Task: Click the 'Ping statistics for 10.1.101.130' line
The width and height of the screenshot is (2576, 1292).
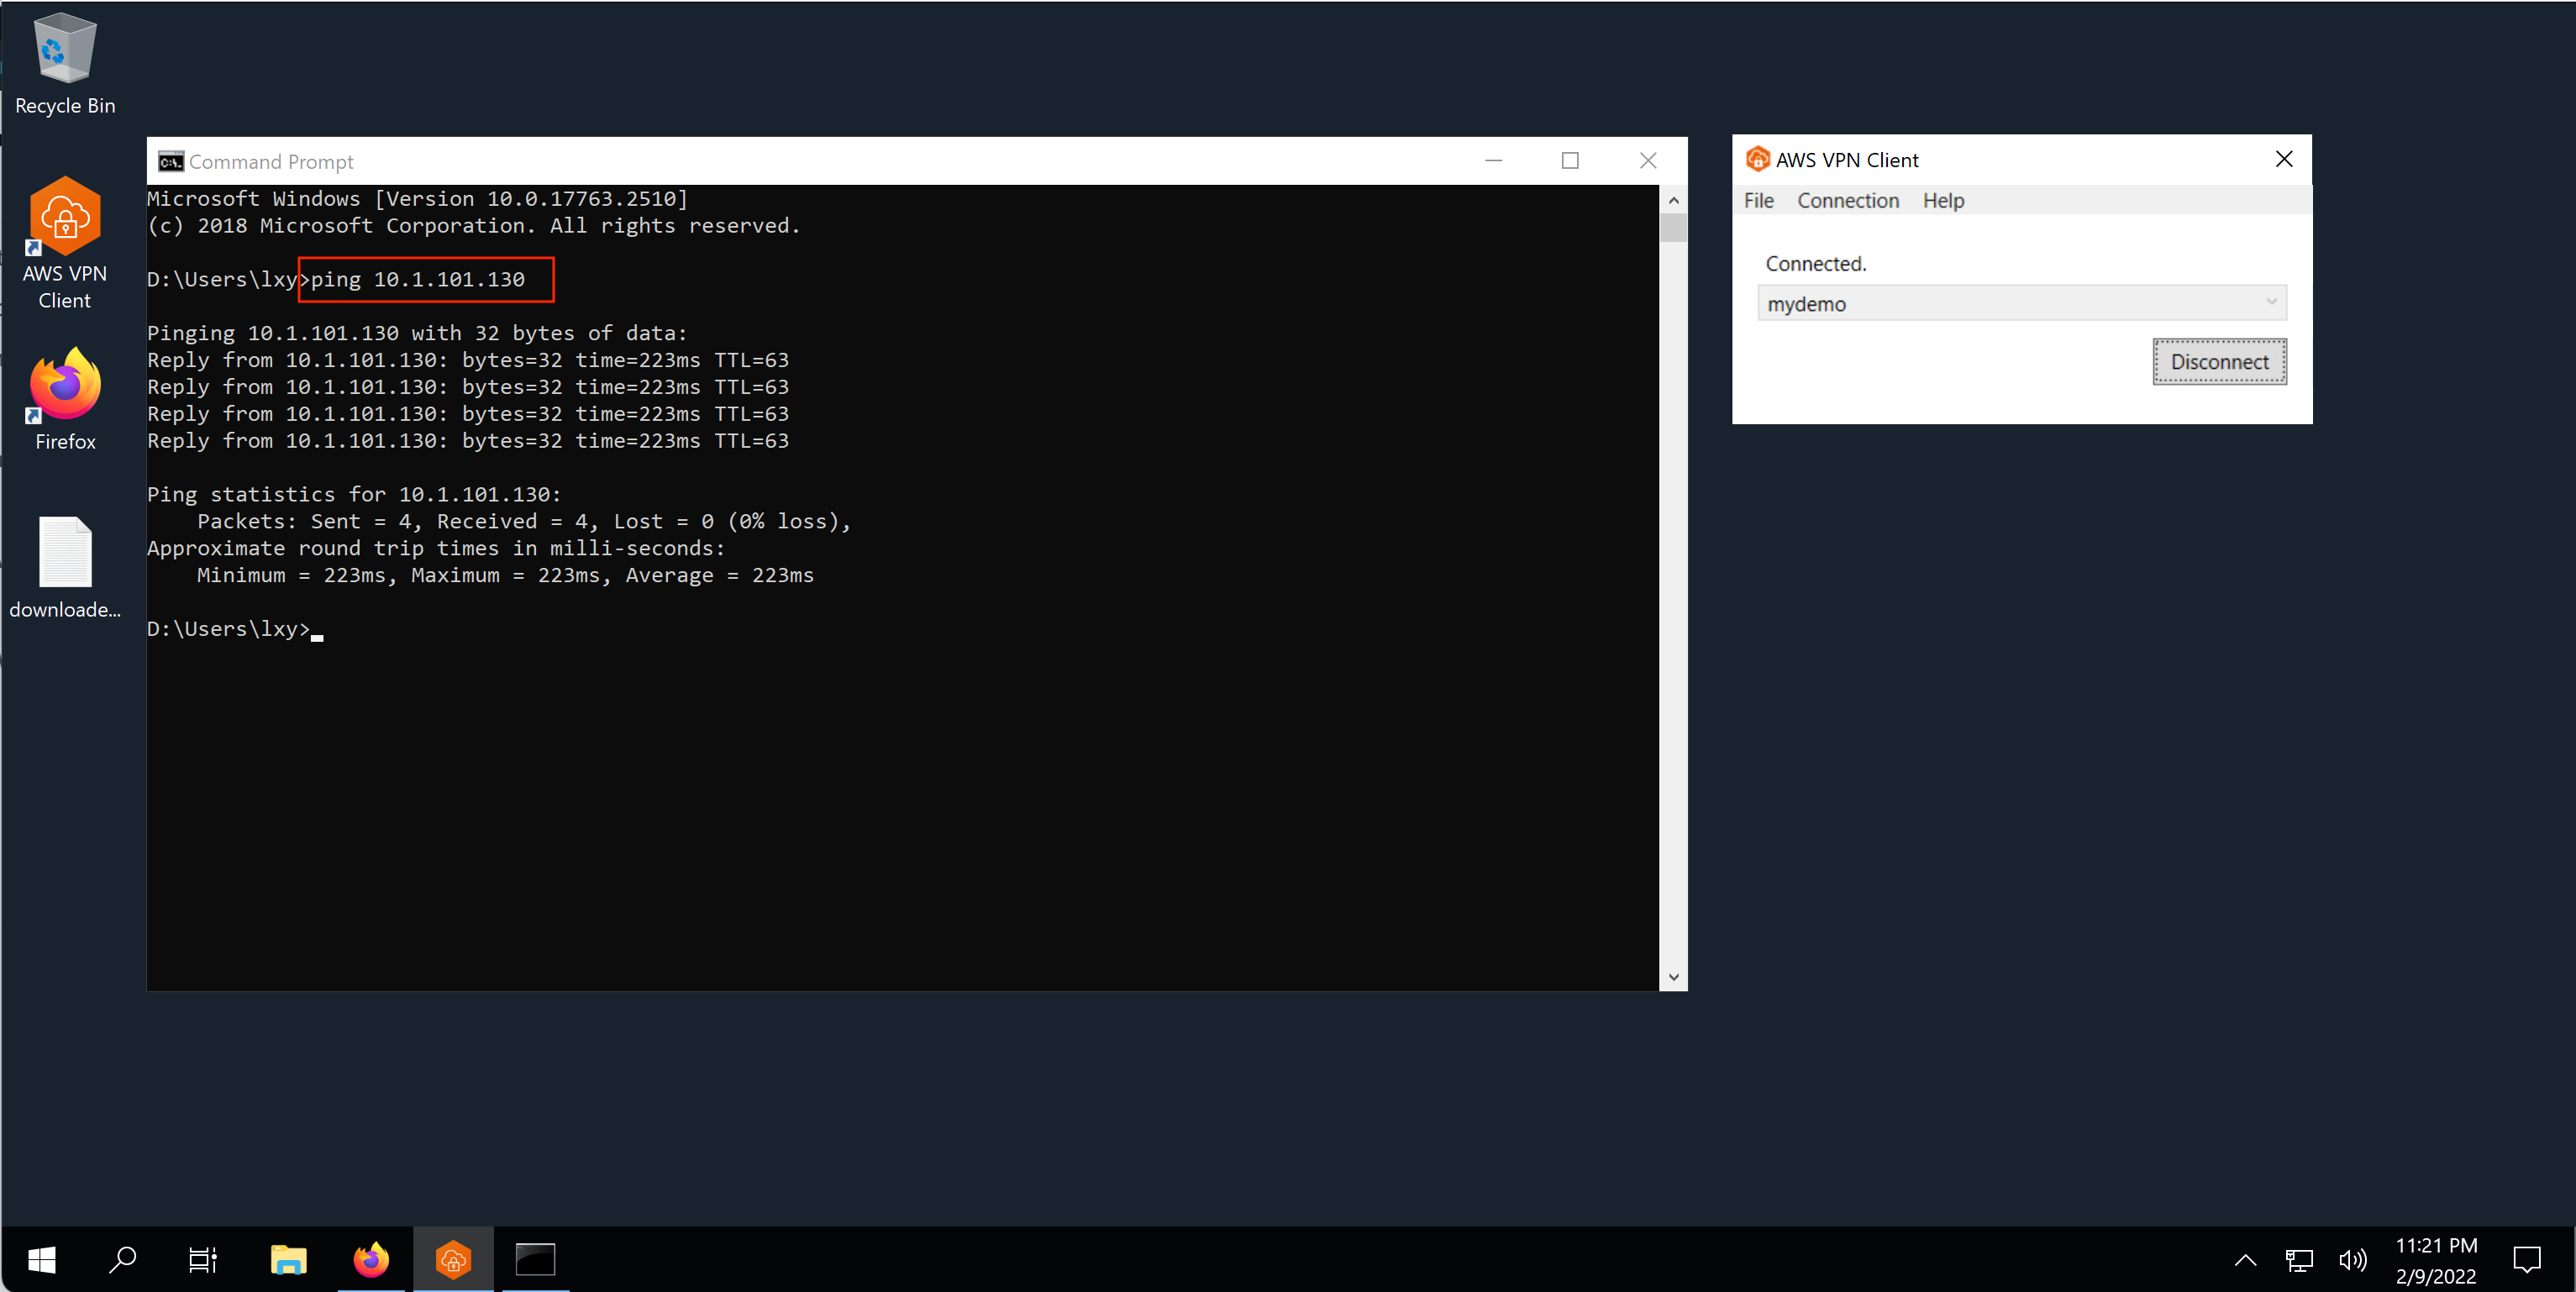Action: pyautogui.click(x=354, y=494)
